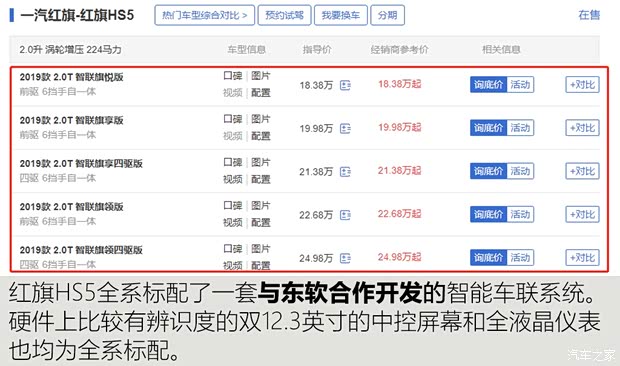Click the 我要换车 button
The height and width of the screenshot is (366, 620).
click(340, 15)
